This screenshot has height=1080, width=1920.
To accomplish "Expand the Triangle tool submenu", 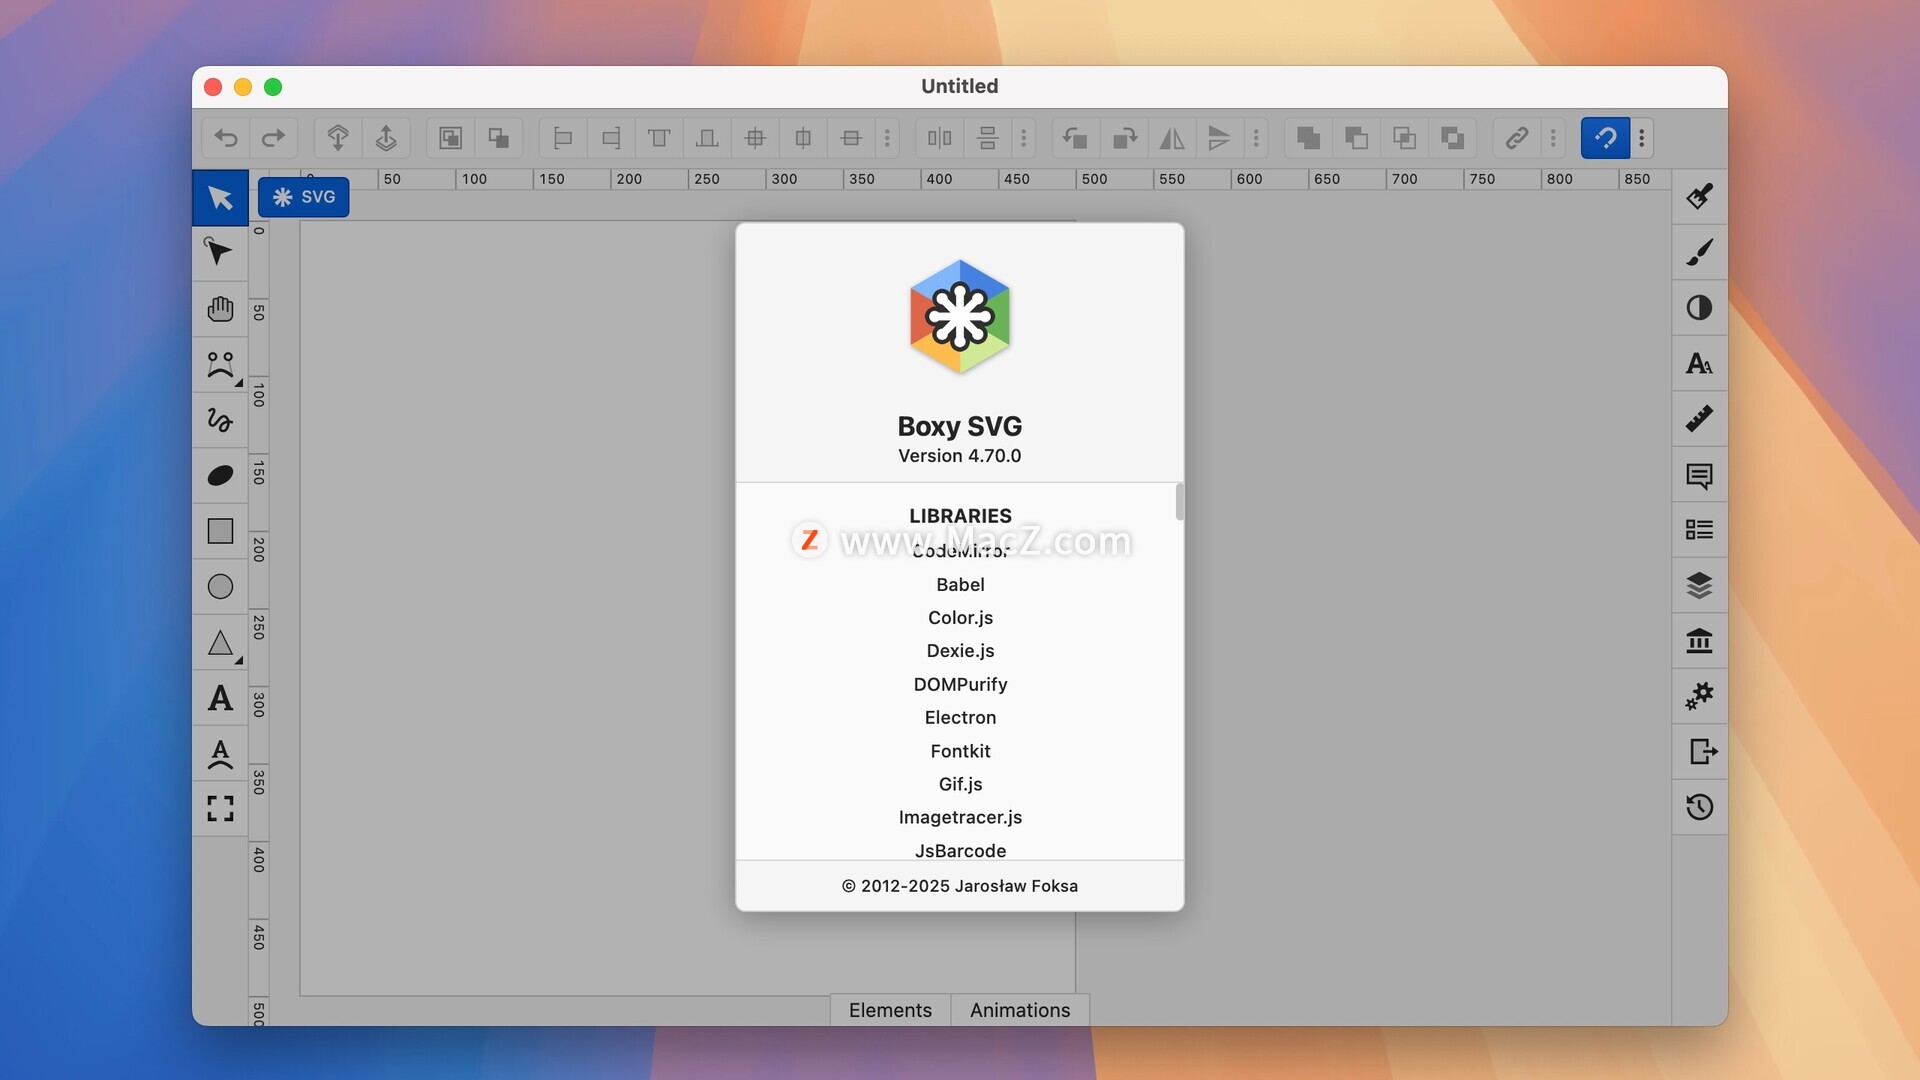I will pyautogui.click(x=239, y=661).
